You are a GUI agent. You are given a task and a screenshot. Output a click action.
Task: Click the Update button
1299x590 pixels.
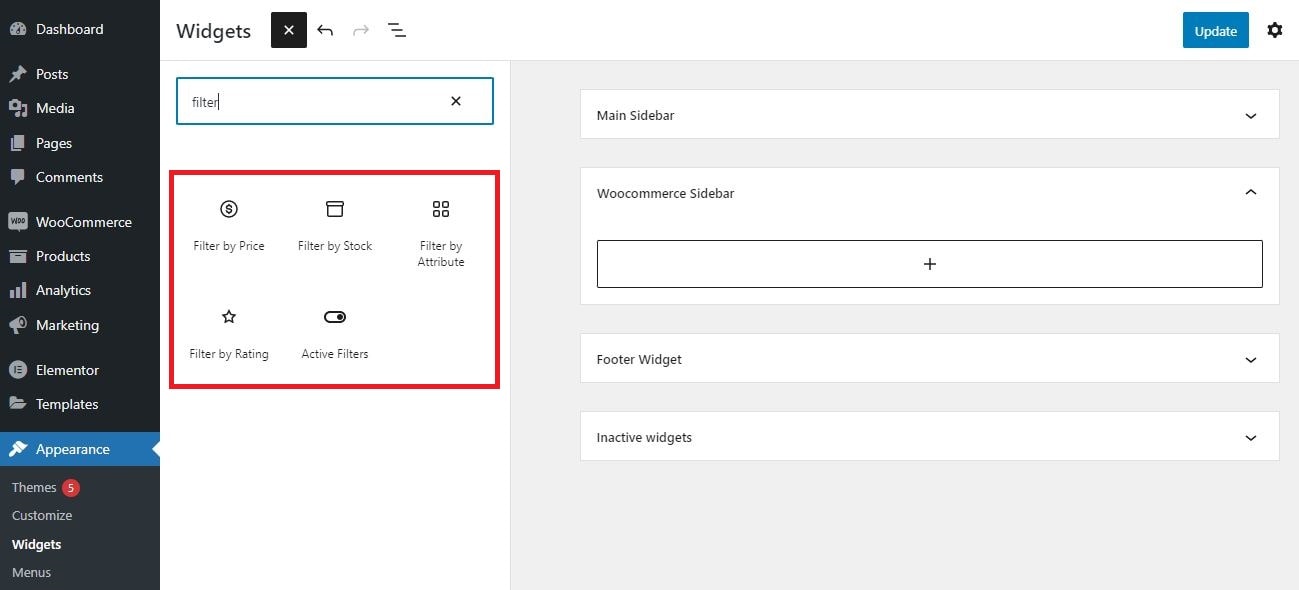[1215, 30]
